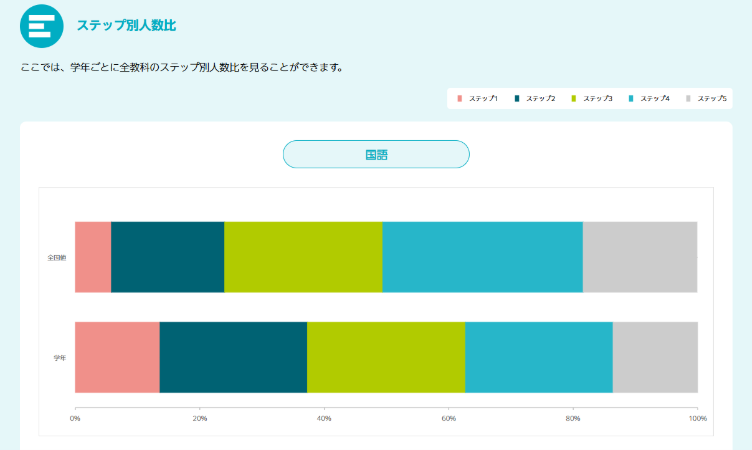Screen dimensions: 752x450
Task: Click the 80% axis tick label
Action: 573,418
